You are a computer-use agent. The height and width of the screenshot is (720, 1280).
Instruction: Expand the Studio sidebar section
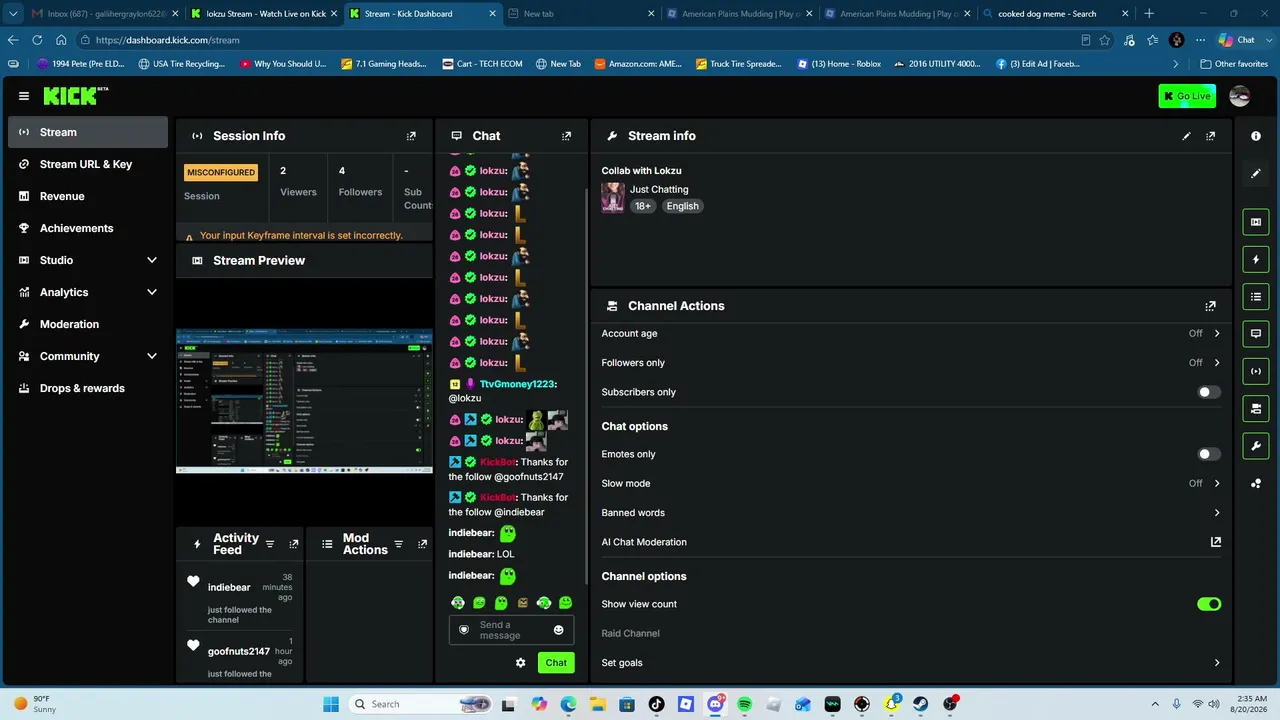pos(88,260)
